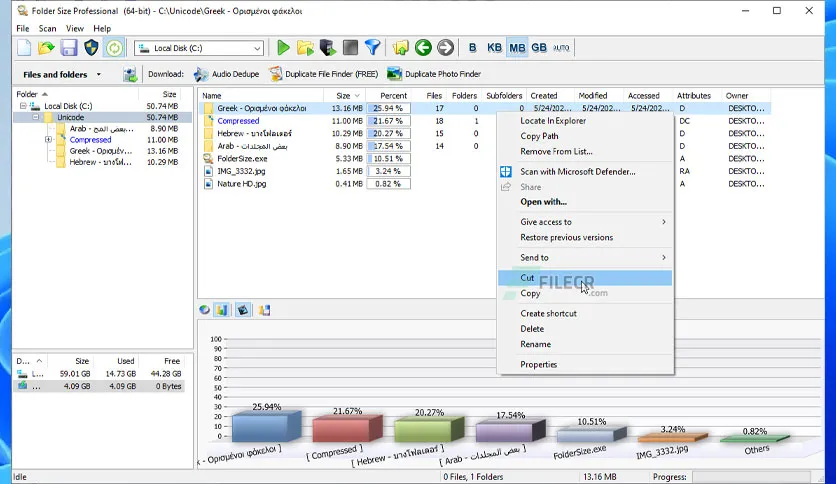The image size is (836, 484).
Task: Select the pie chart view icon
Action: point(204,310)
